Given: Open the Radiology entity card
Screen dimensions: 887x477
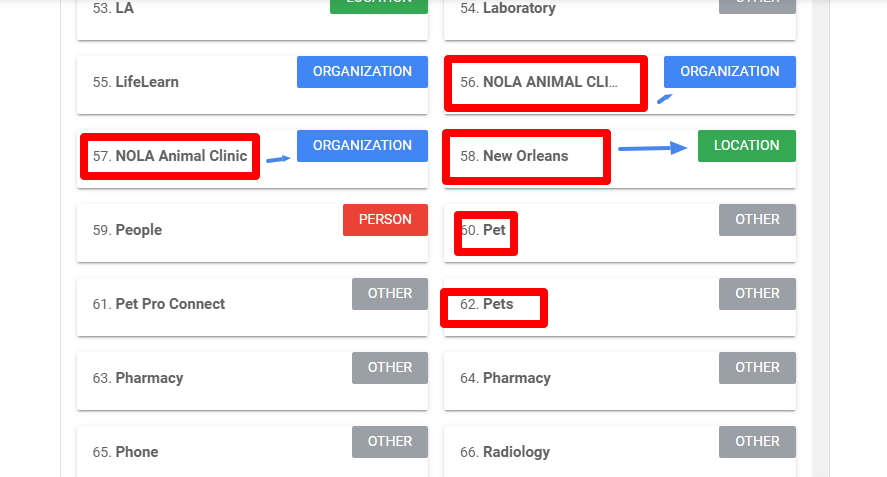Looking at the screenshot, I should click(516, 452).
